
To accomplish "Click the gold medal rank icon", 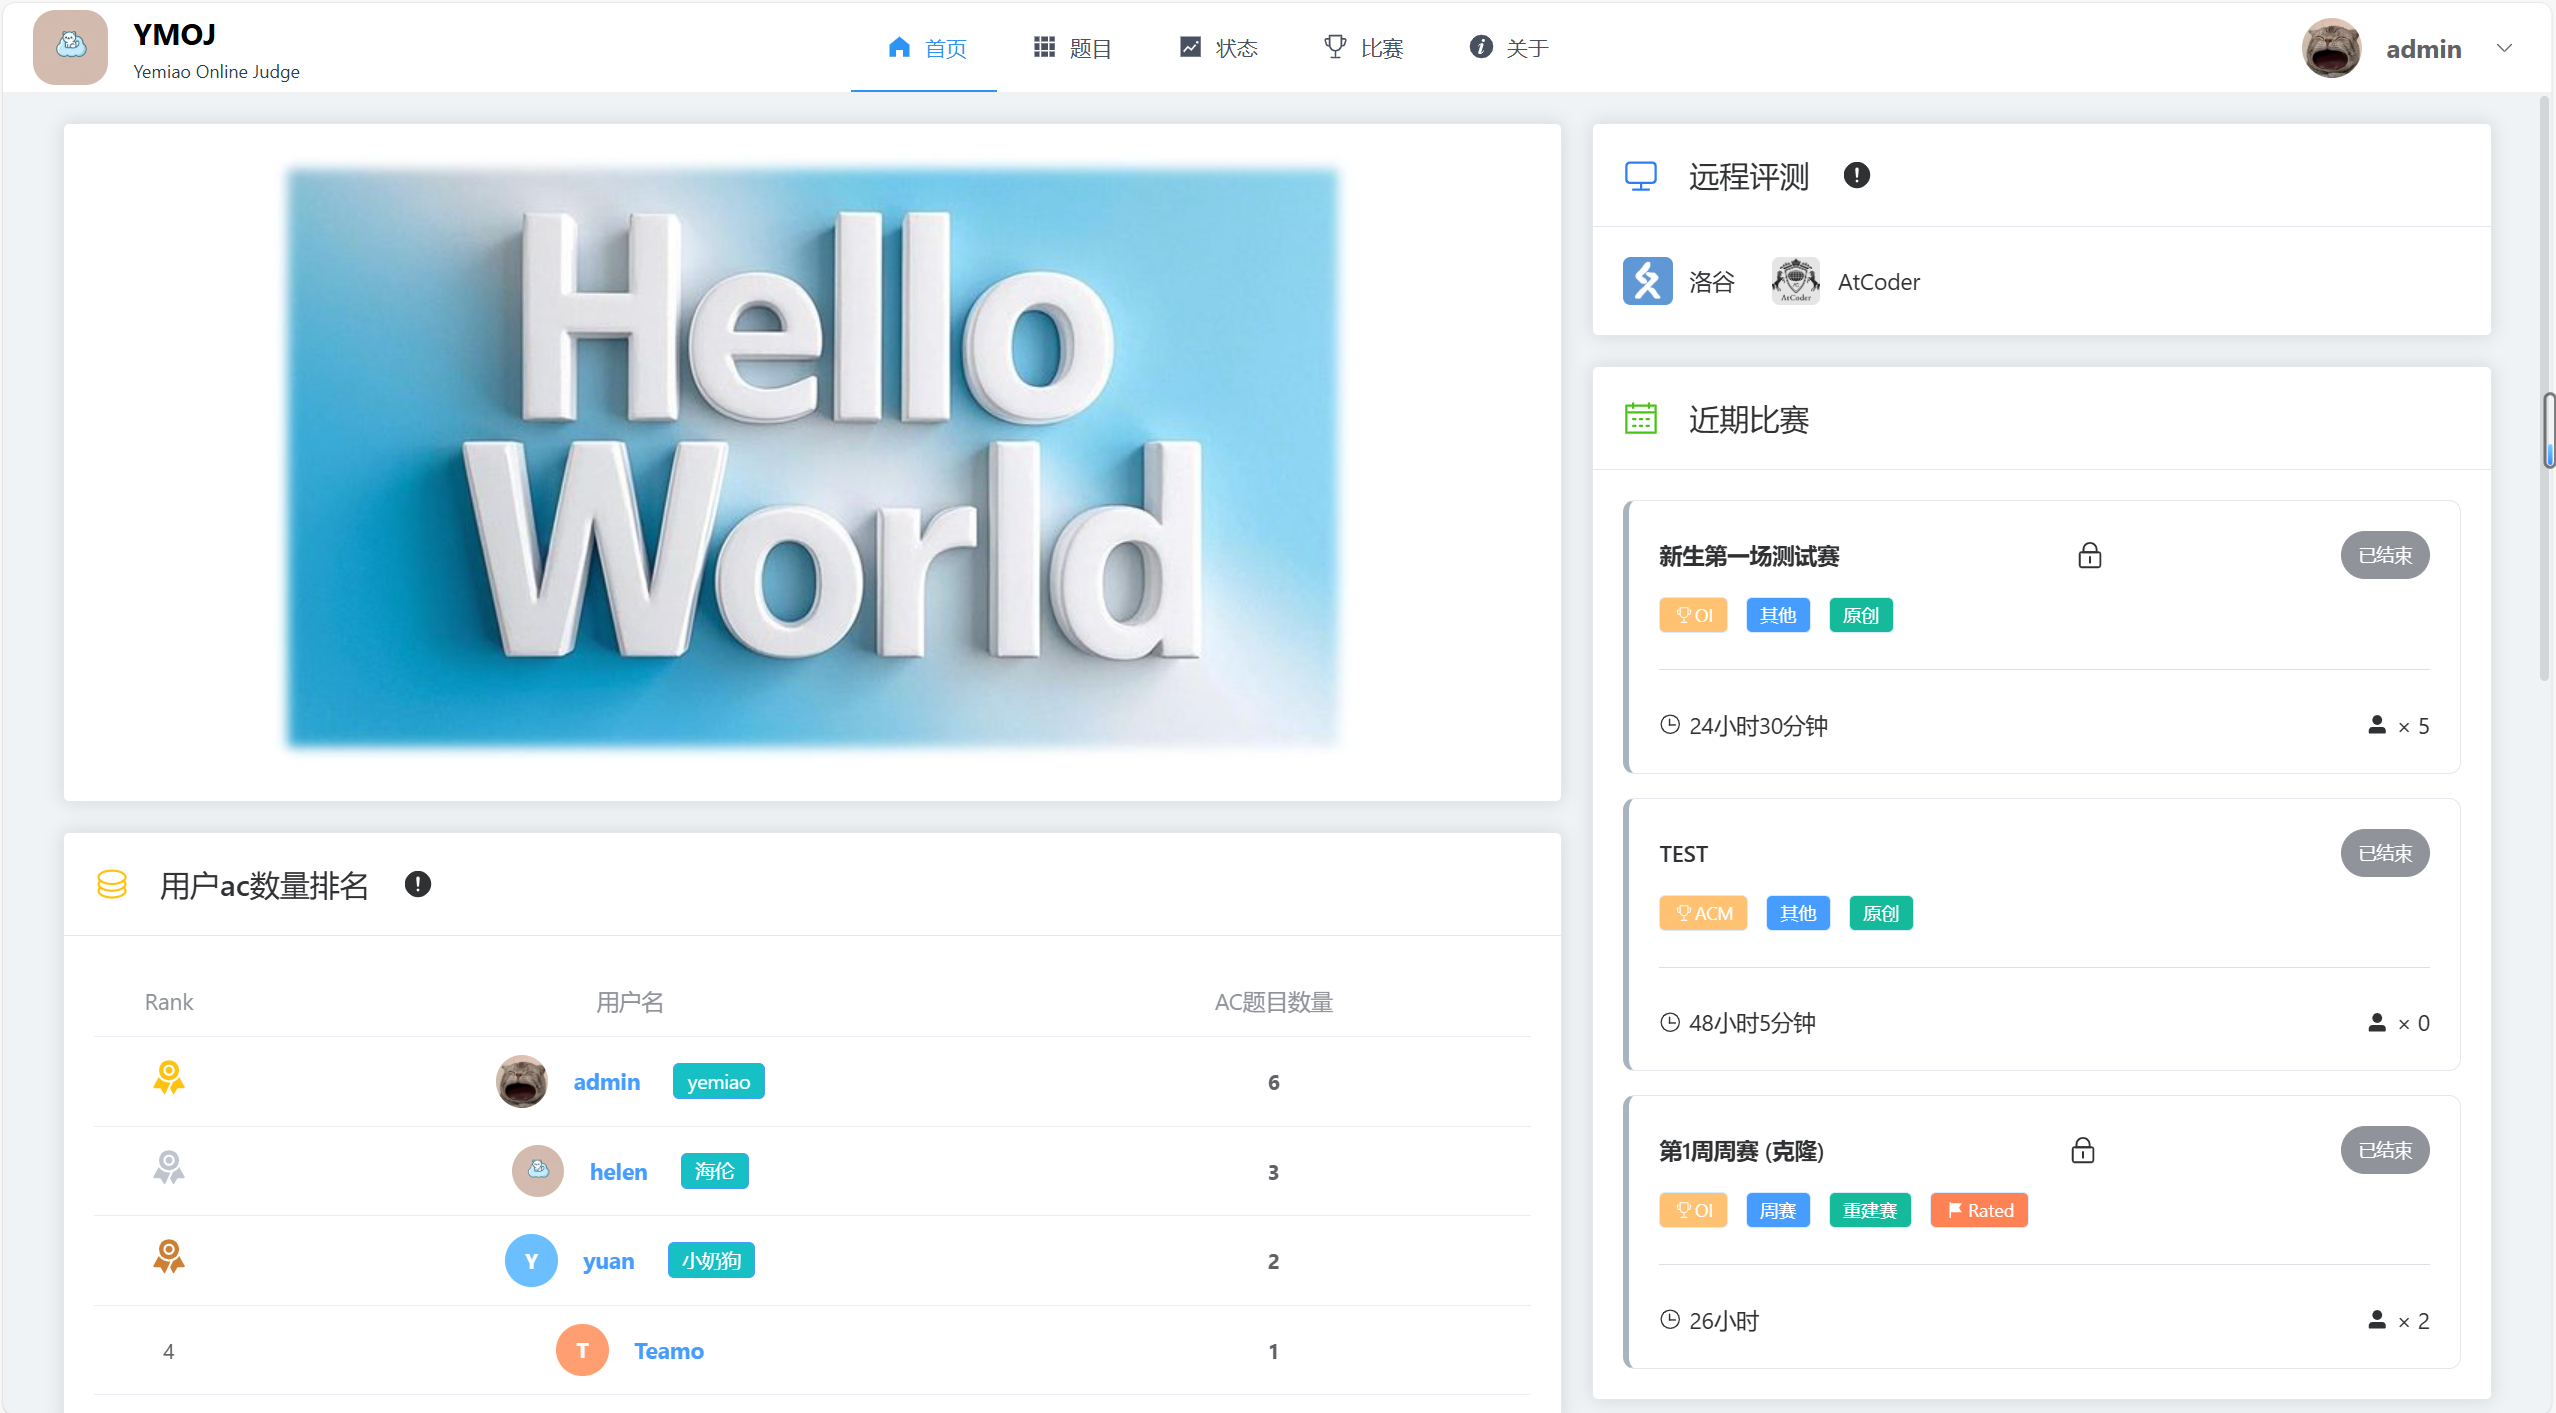I will (x=168, y=1078).
